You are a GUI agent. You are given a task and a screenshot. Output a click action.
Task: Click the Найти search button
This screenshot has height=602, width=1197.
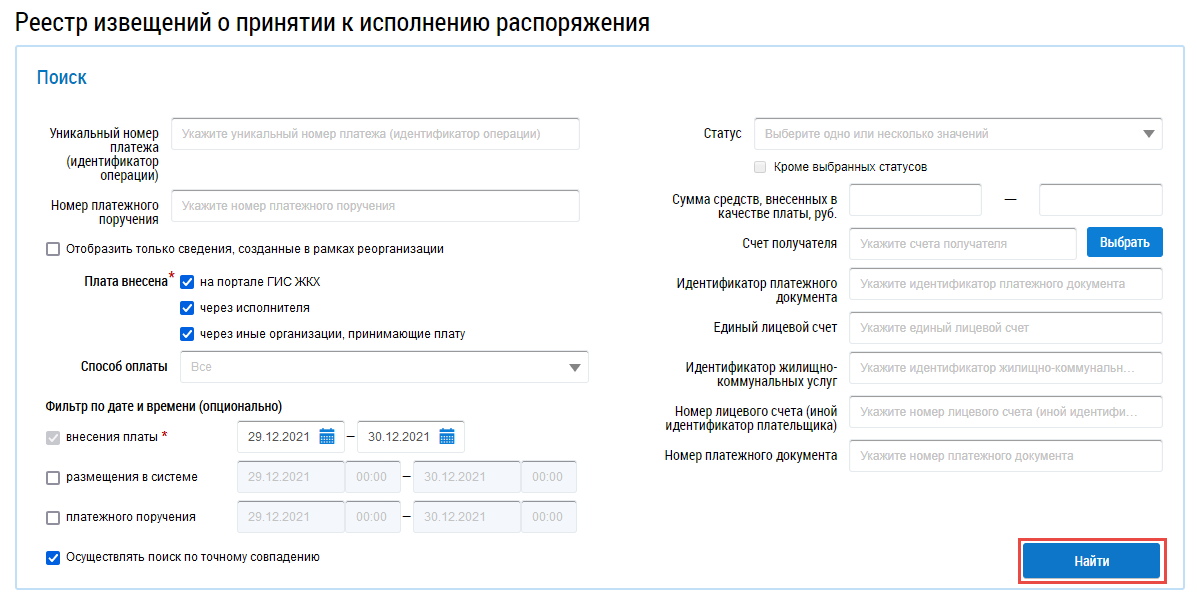pos(1091,561)
